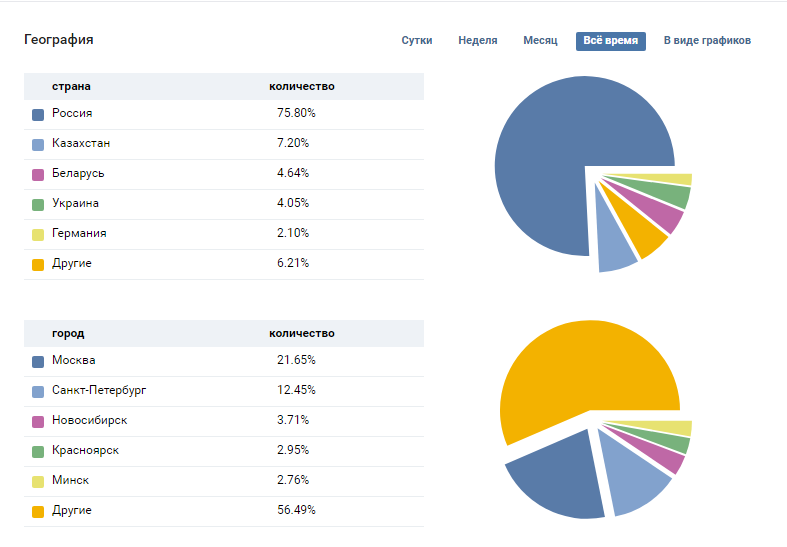Click the orange Другие swatch in city table
The image size is (787, 547).
coord(38,512)
